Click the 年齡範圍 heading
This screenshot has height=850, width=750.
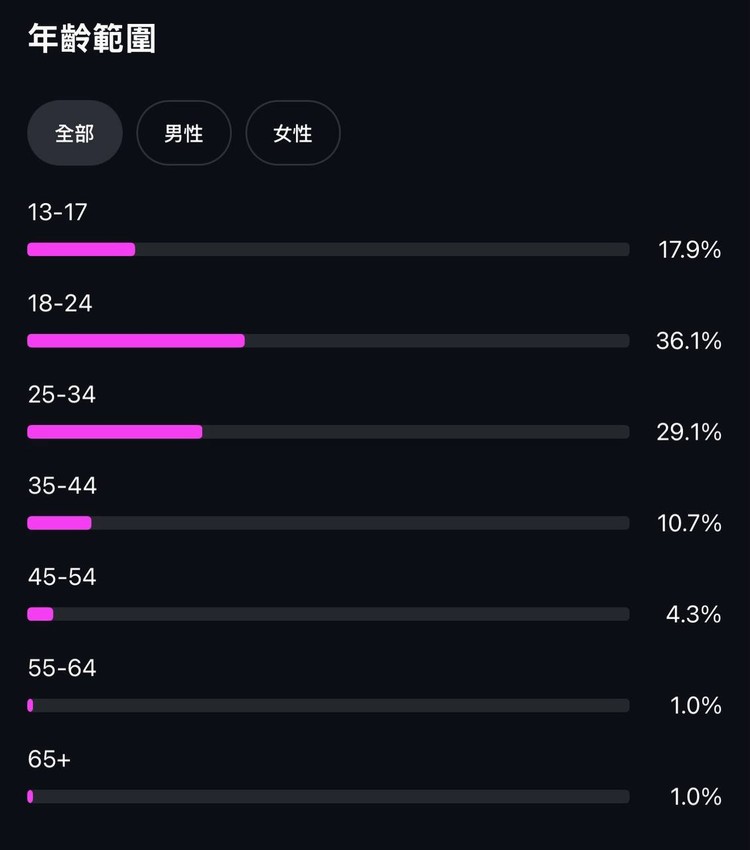(x=91, y=39)
